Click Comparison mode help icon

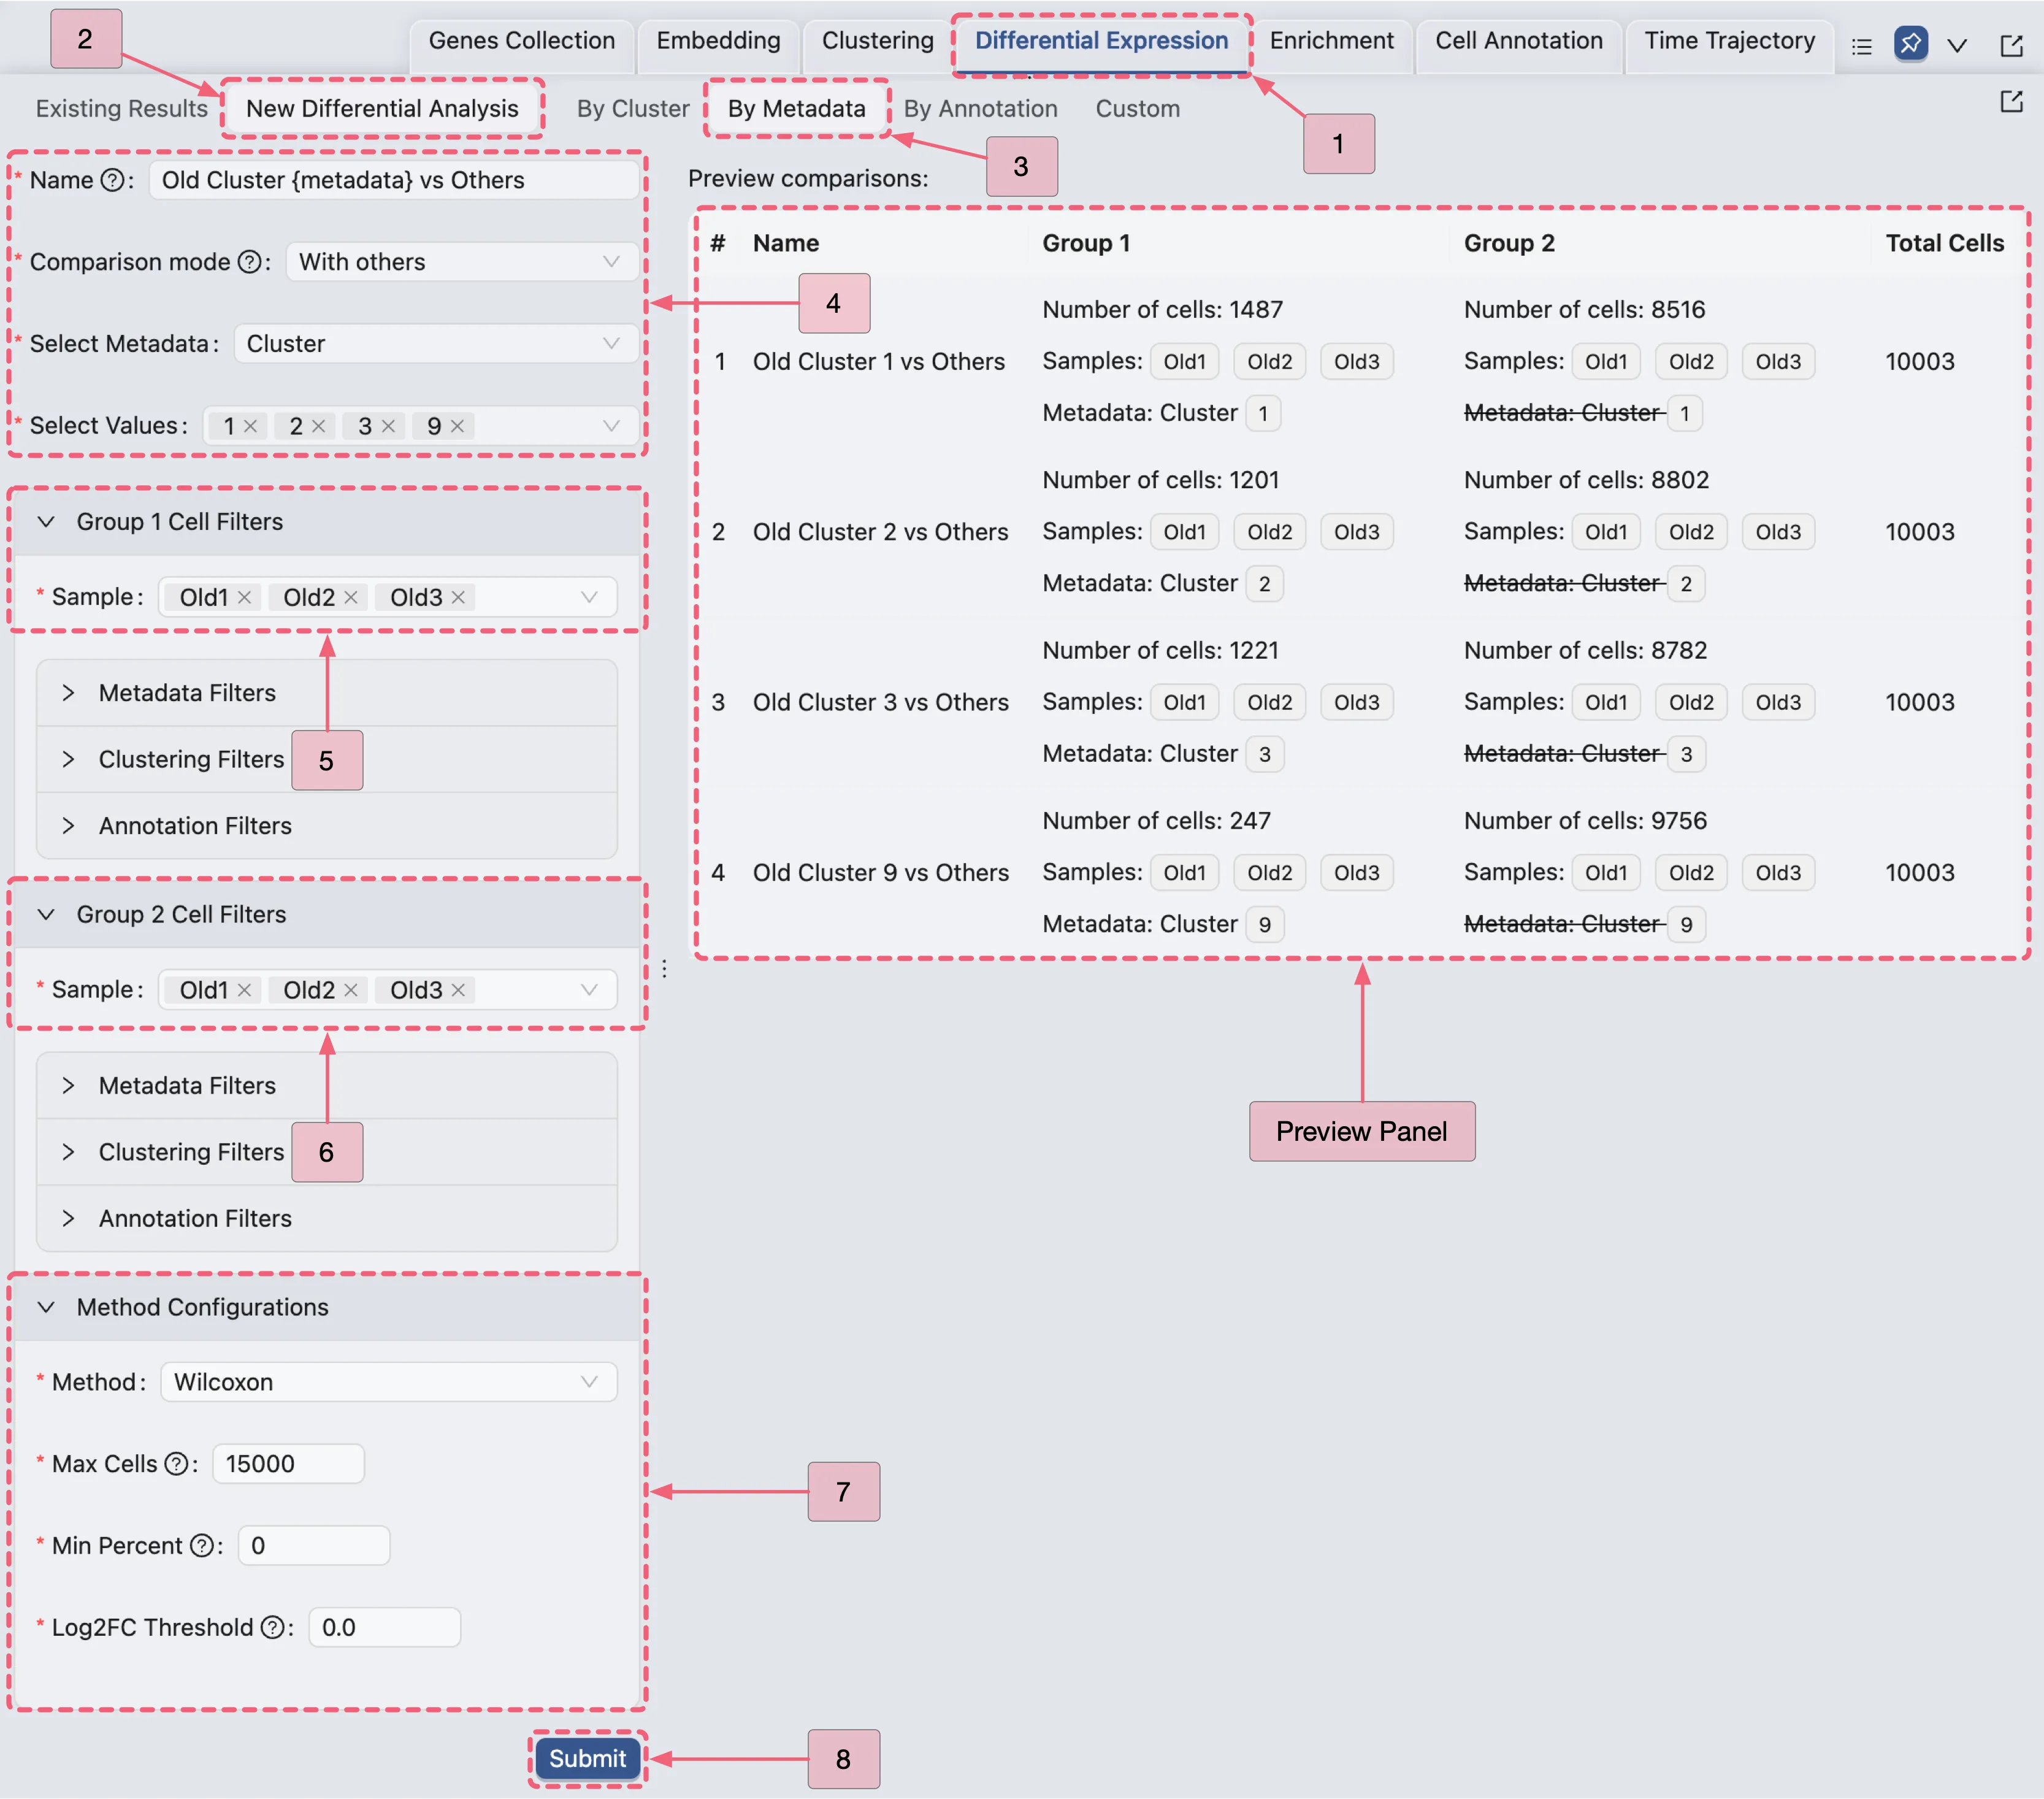click(249, 262)
